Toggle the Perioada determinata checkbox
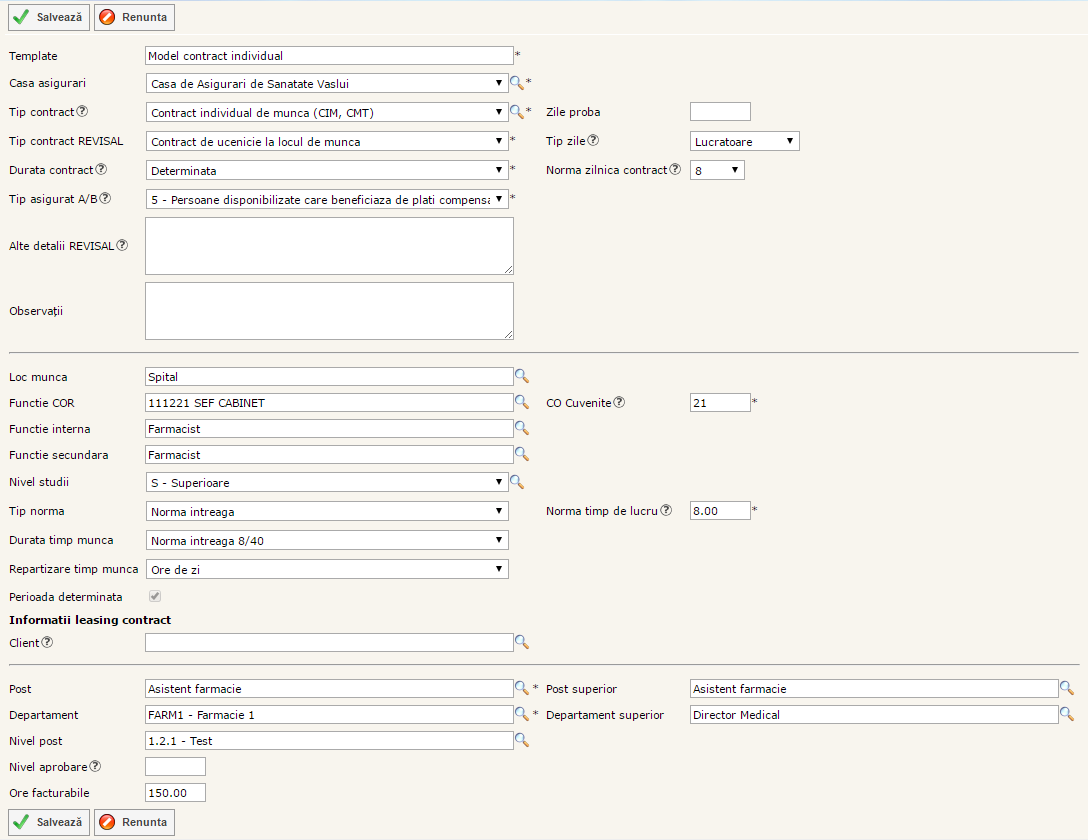The image size is (1088, 840). [154, 597]
